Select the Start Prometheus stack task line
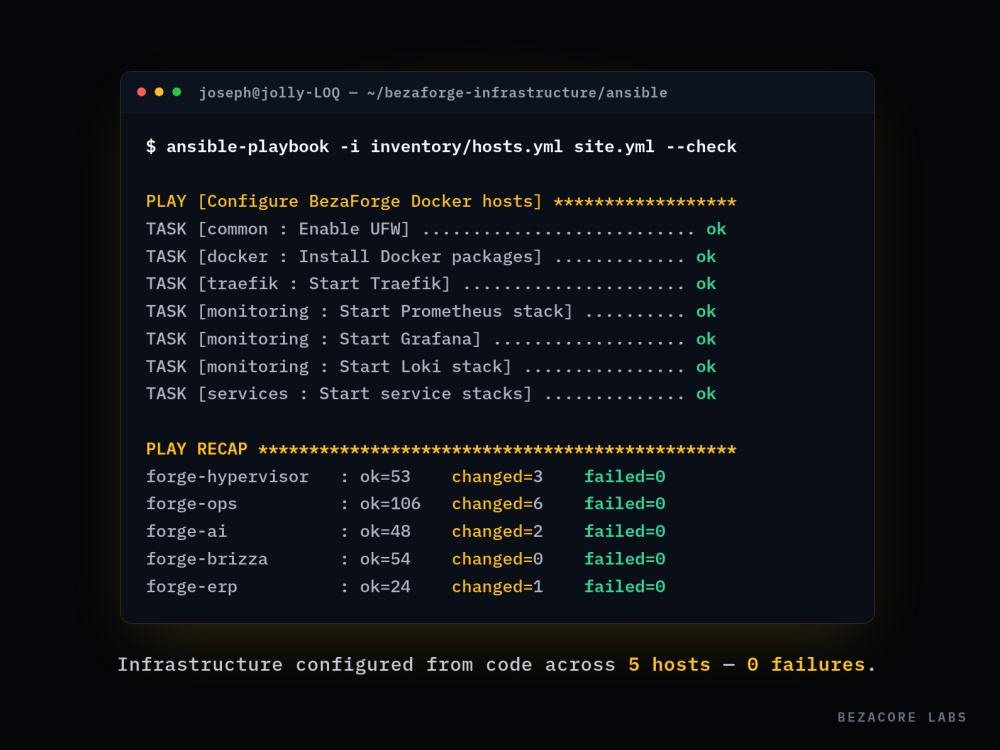Screen dimensions: 1000x750 431,311
